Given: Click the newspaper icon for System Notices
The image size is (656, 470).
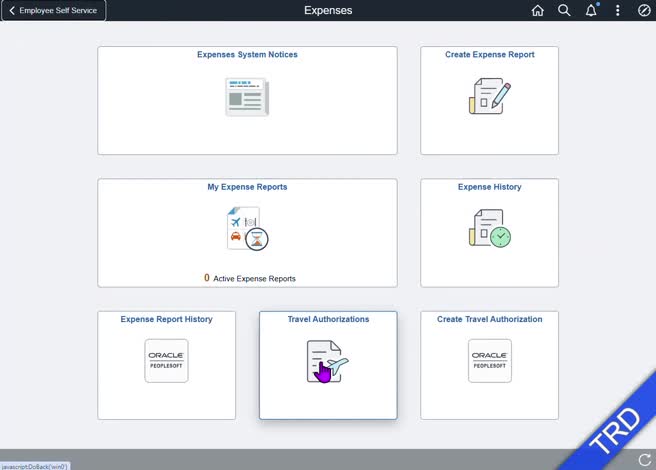Looking at the screenshot, I should point(247,97).
